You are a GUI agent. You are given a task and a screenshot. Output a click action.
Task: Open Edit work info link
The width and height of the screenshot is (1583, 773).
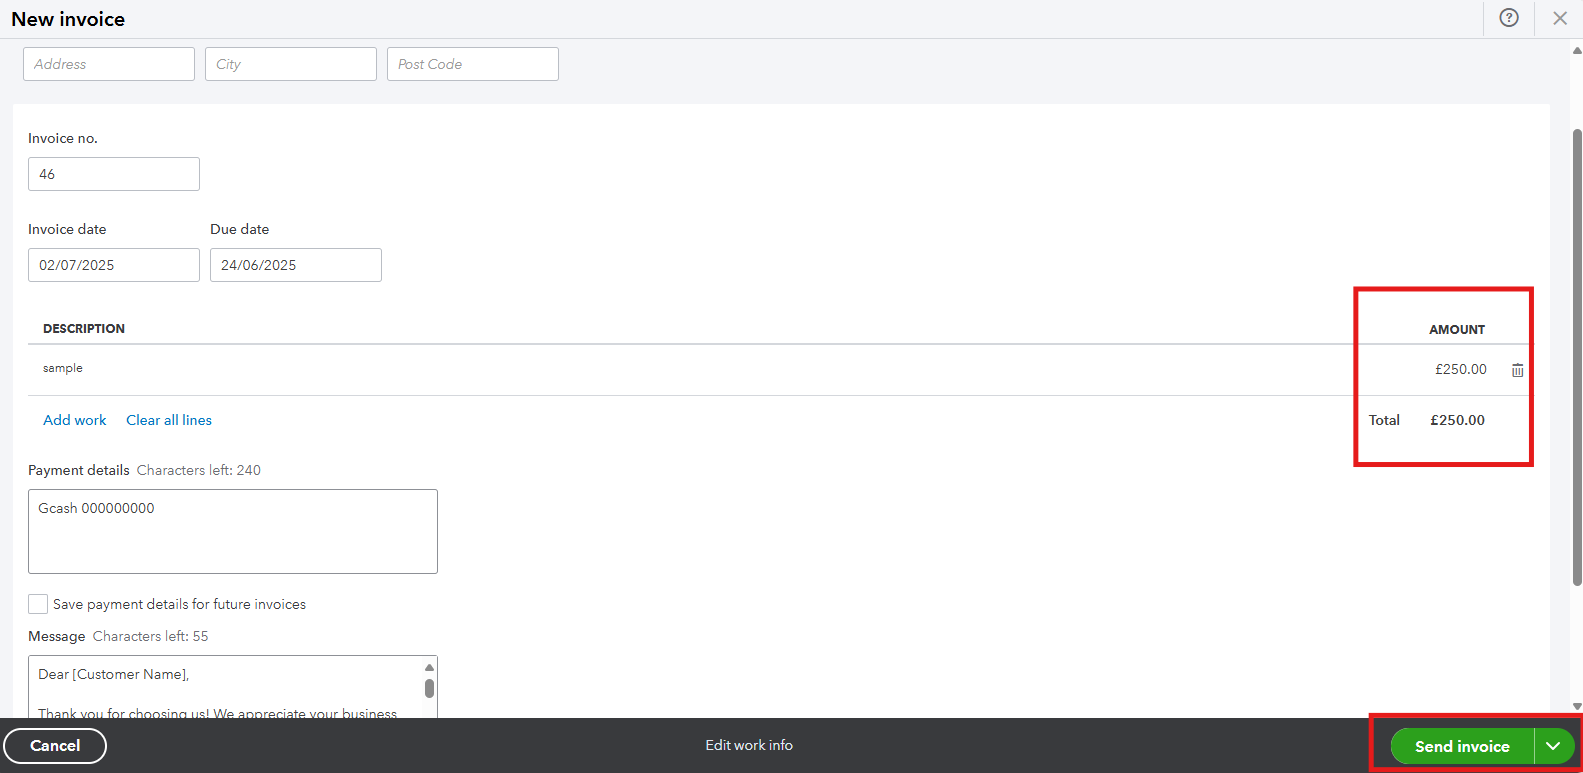(x=749, y=745)
